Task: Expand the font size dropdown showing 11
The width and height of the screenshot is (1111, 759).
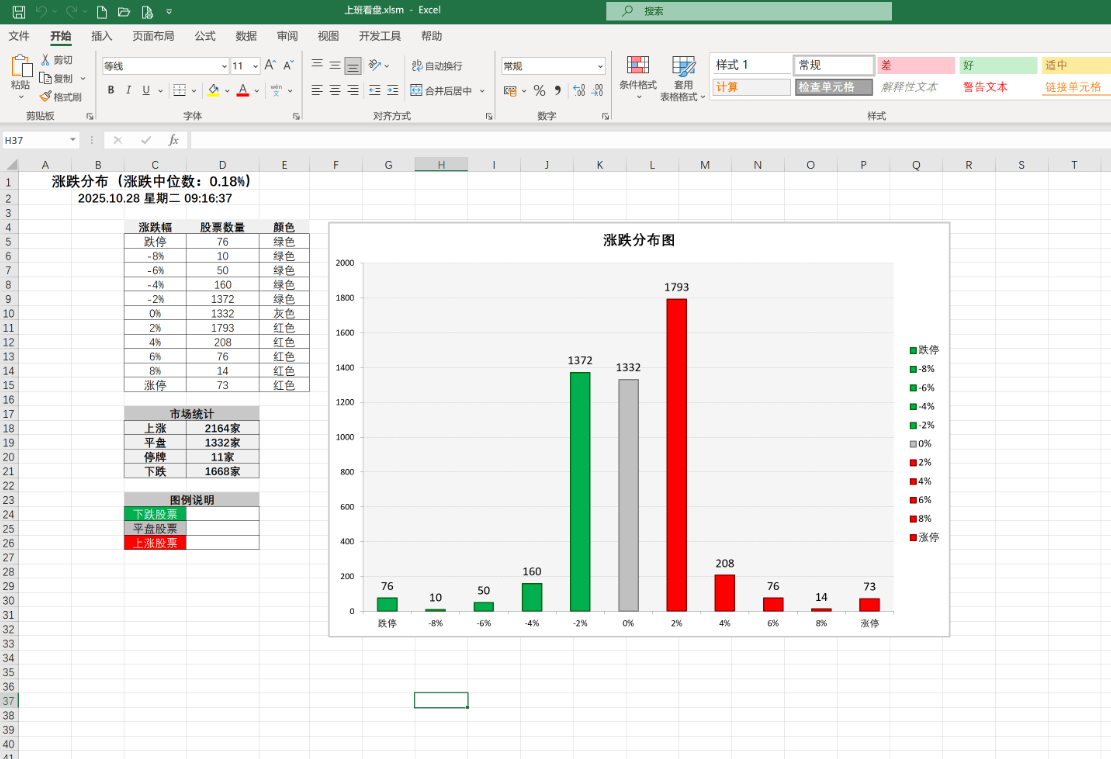Action: click(256, 66)
